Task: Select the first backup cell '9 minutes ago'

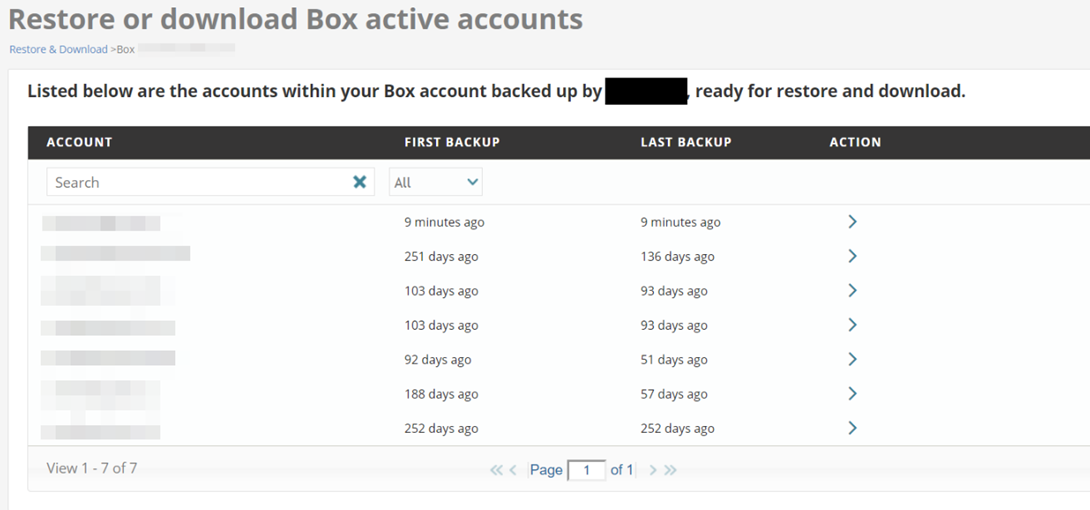Action: (444, 222)
